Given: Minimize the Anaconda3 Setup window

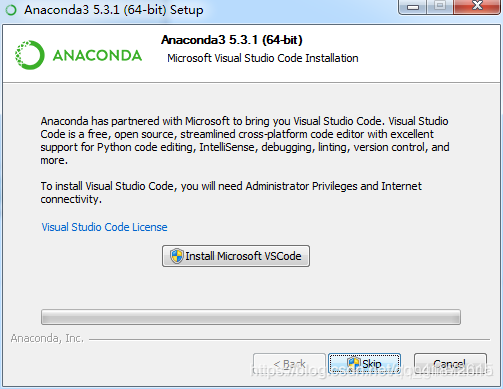Looking at the screenshot, I should pos(413,6).
